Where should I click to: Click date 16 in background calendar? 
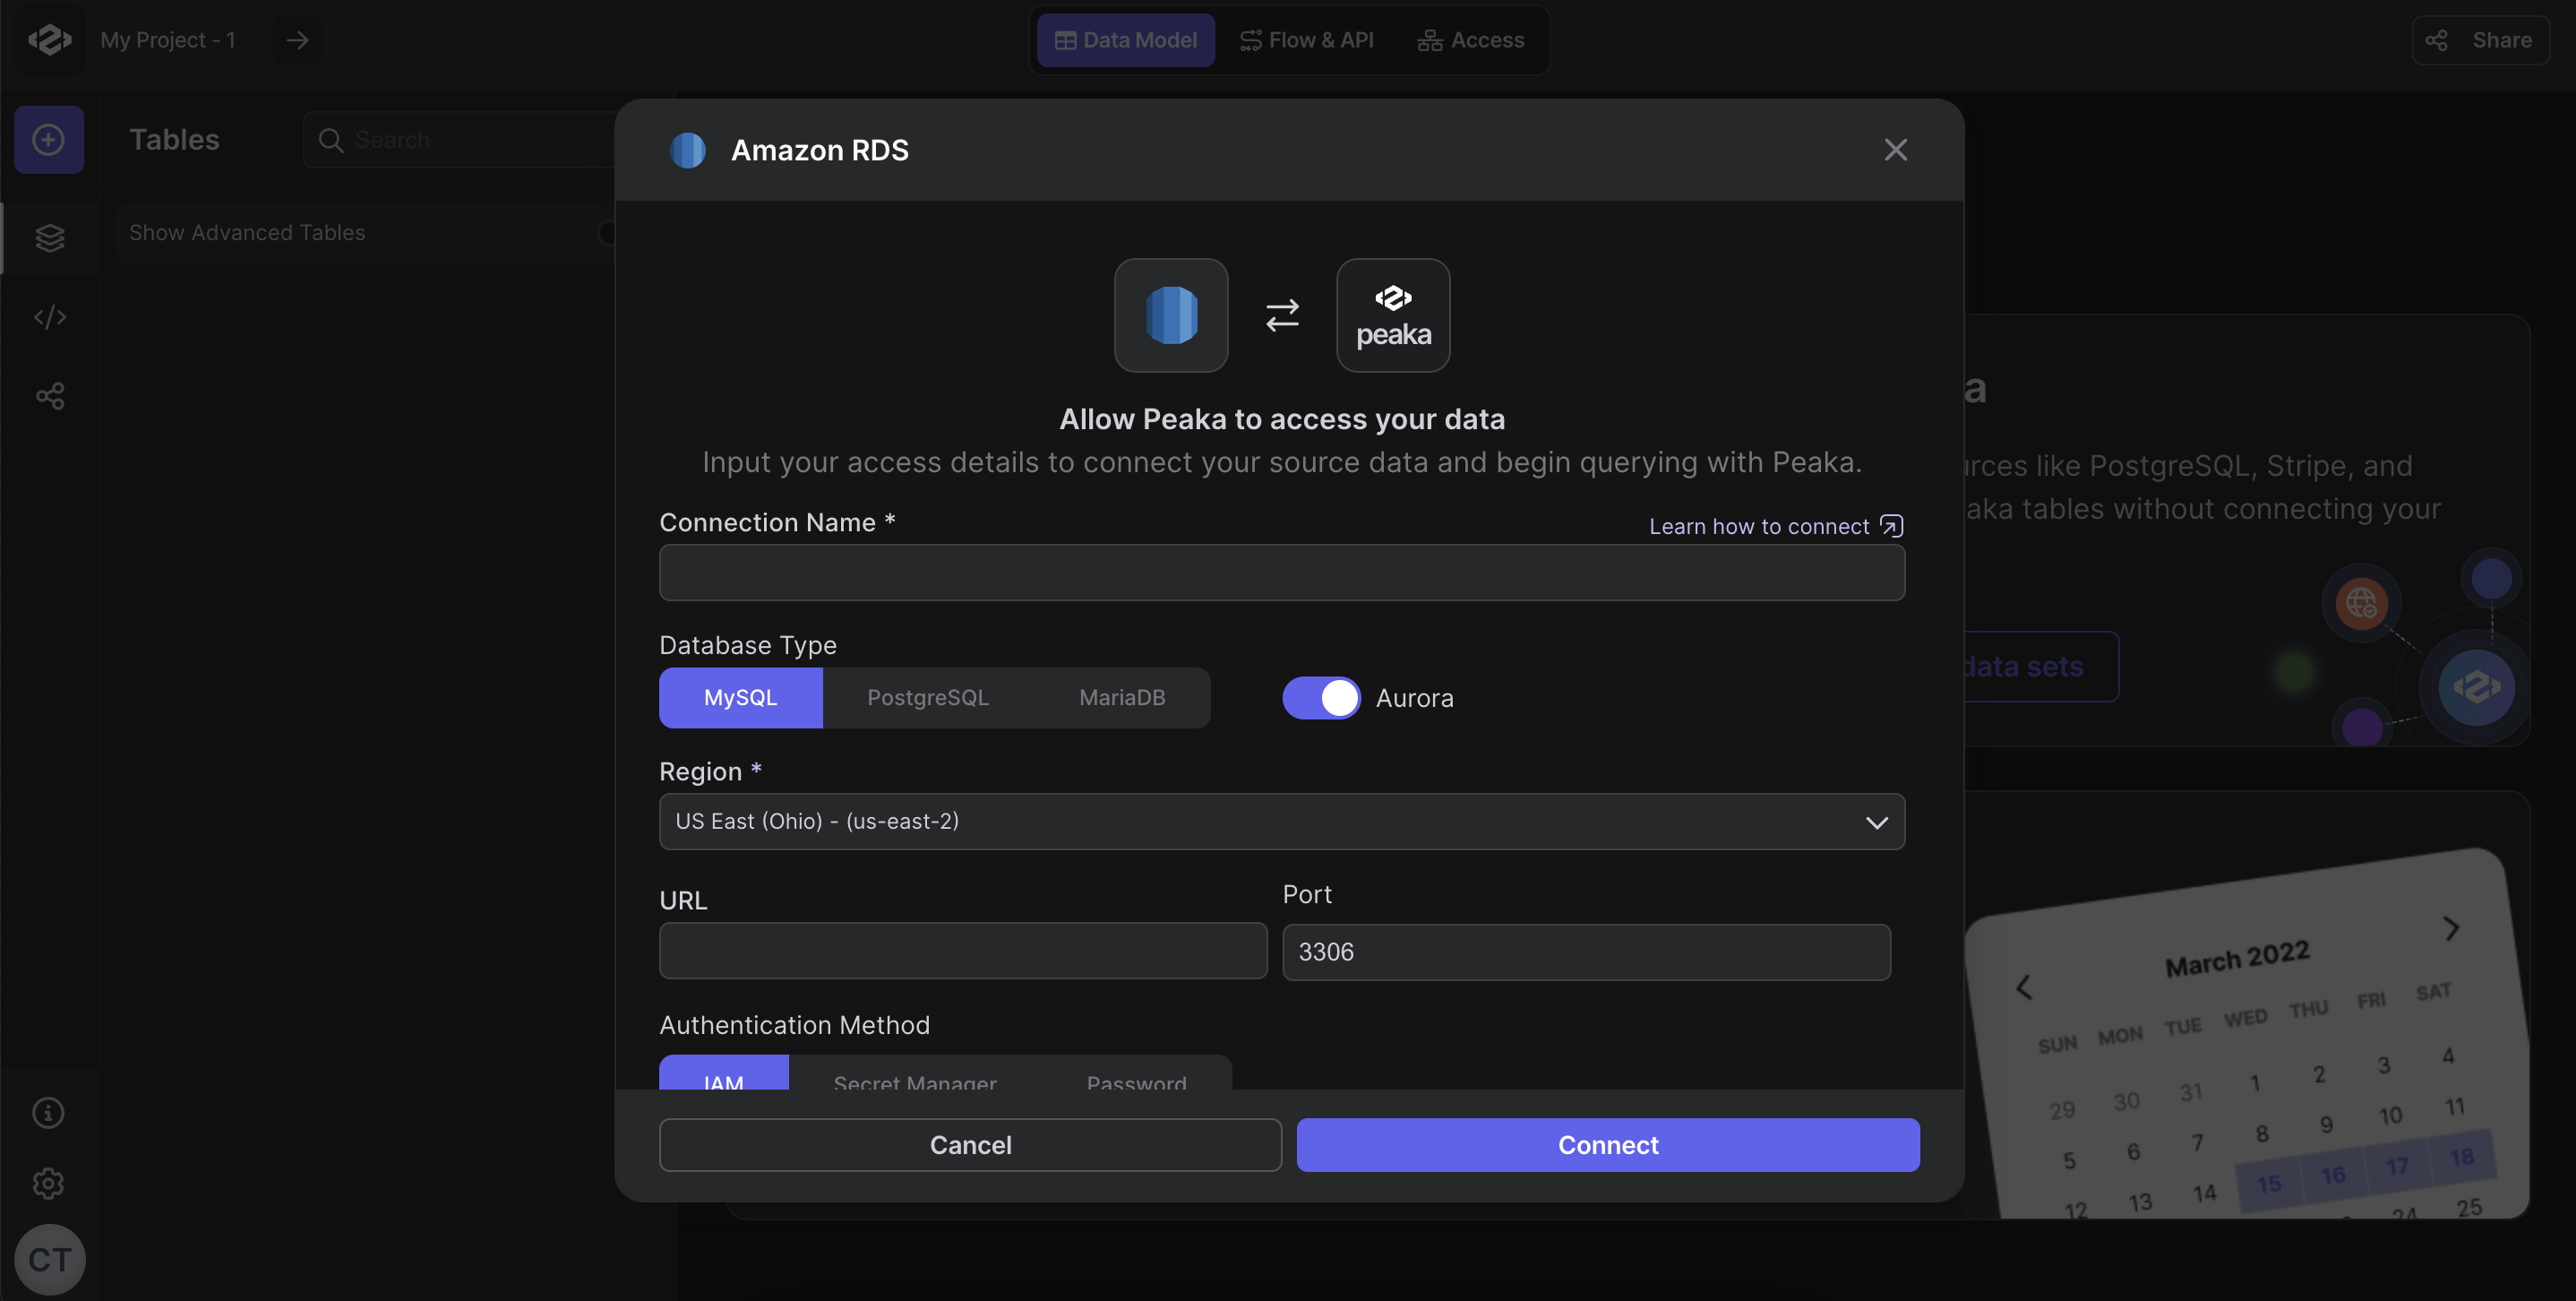[x=2332, y=1174]
